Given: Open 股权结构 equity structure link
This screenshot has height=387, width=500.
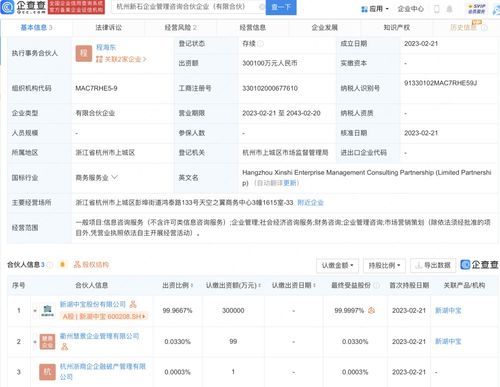Looking at the screenshot, I should point(91,264).
